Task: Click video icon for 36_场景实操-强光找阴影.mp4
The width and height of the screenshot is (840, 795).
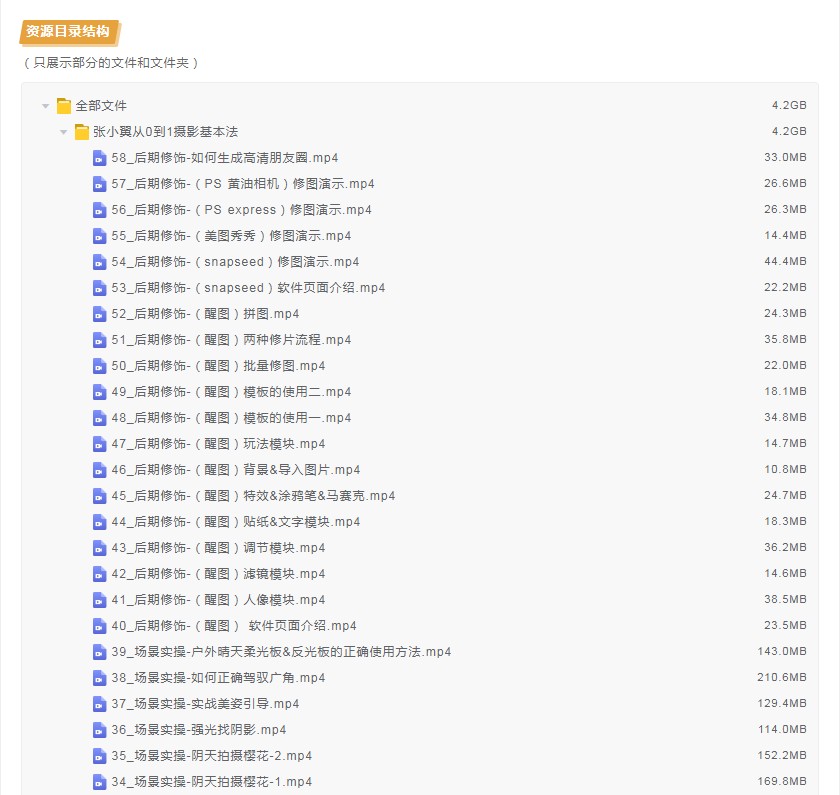Action: click(x=100, y=730)
